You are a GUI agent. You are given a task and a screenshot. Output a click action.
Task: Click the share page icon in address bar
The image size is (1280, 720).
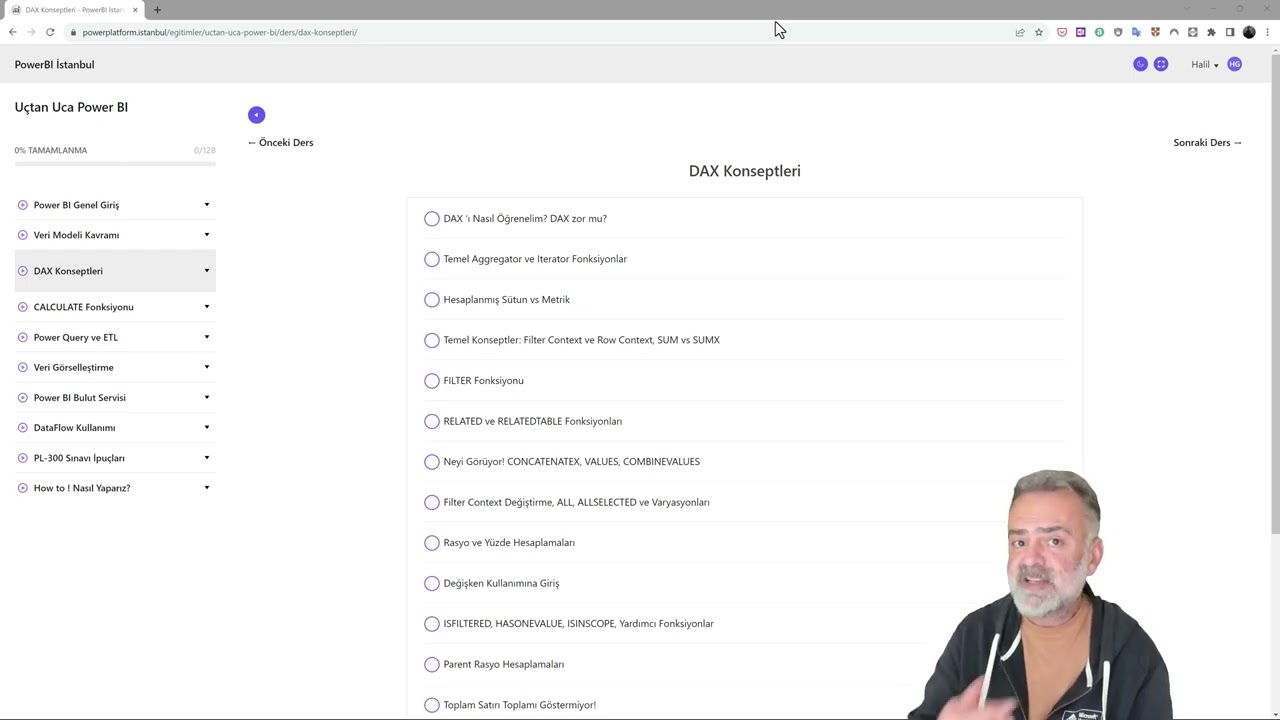(x=1020, y=32)
